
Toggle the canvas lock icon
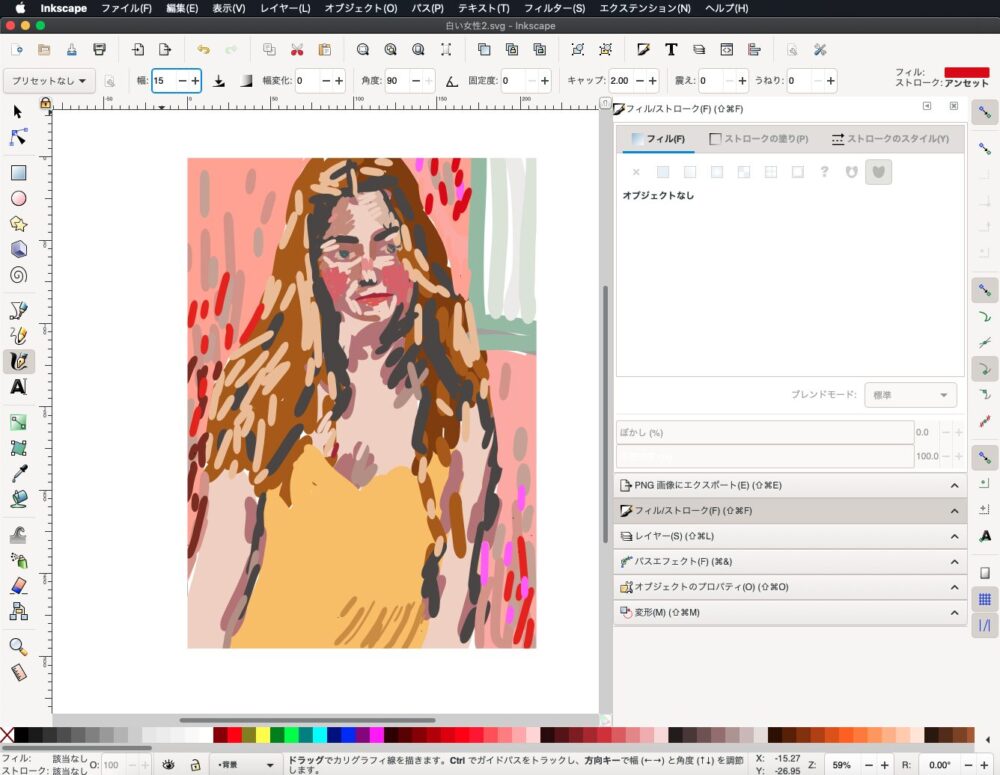click(45, 102)
